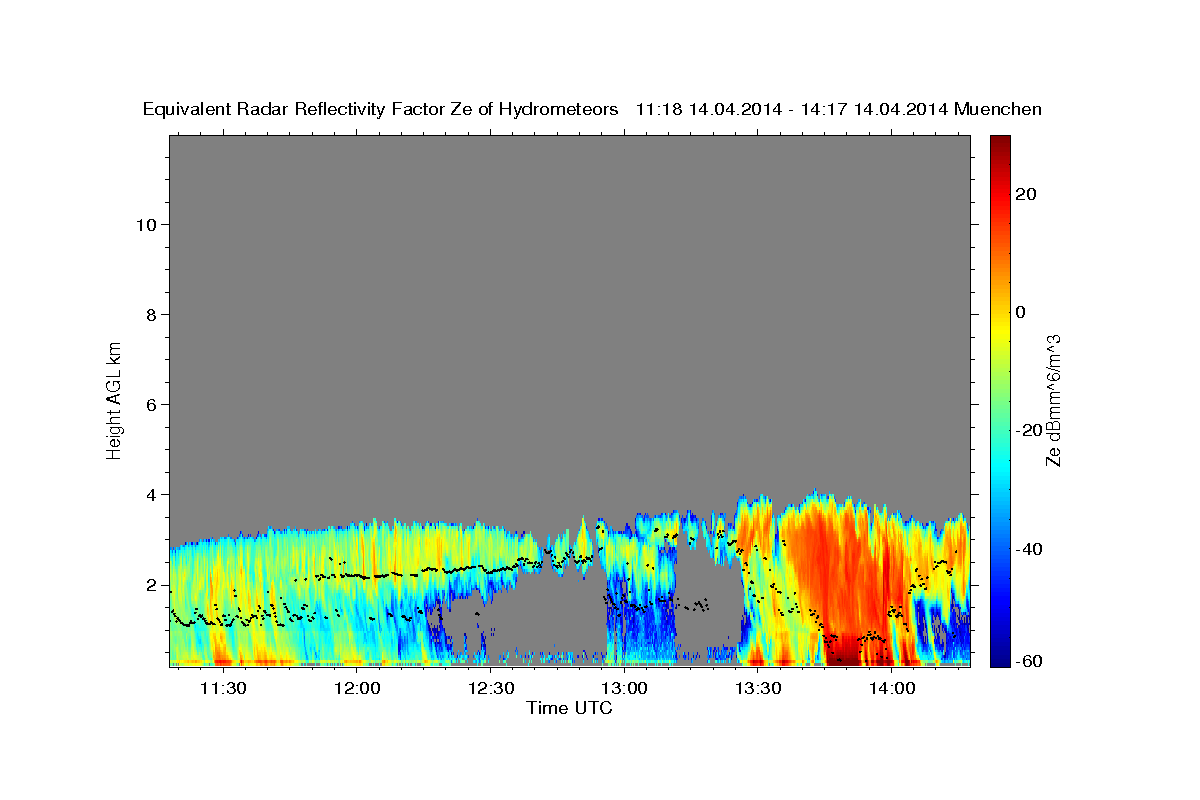Image resolution: width=1200 pixels, height=800 pixels.
Task: Click the 14:00 time tick label
Action: coord(892,689)
